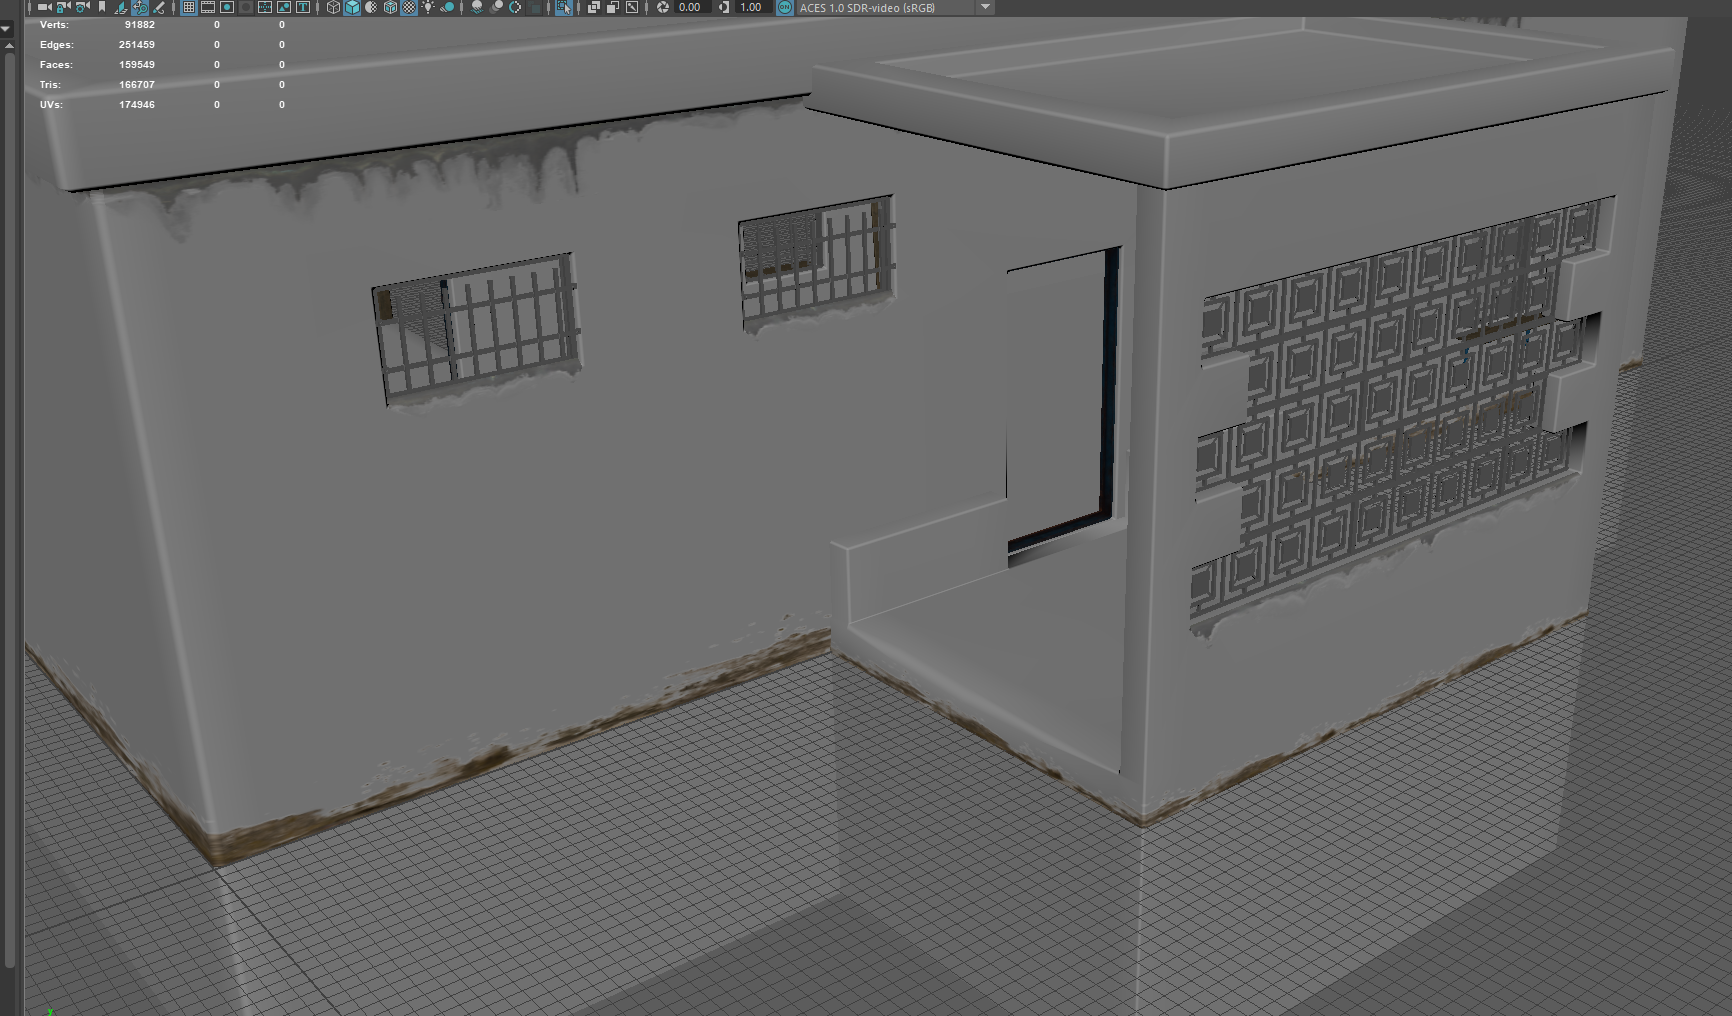Viewport: 1732px width, 1016px height.
Task: Open Camera Attributes via the gear camera icon
Action: tap(82, 7)
